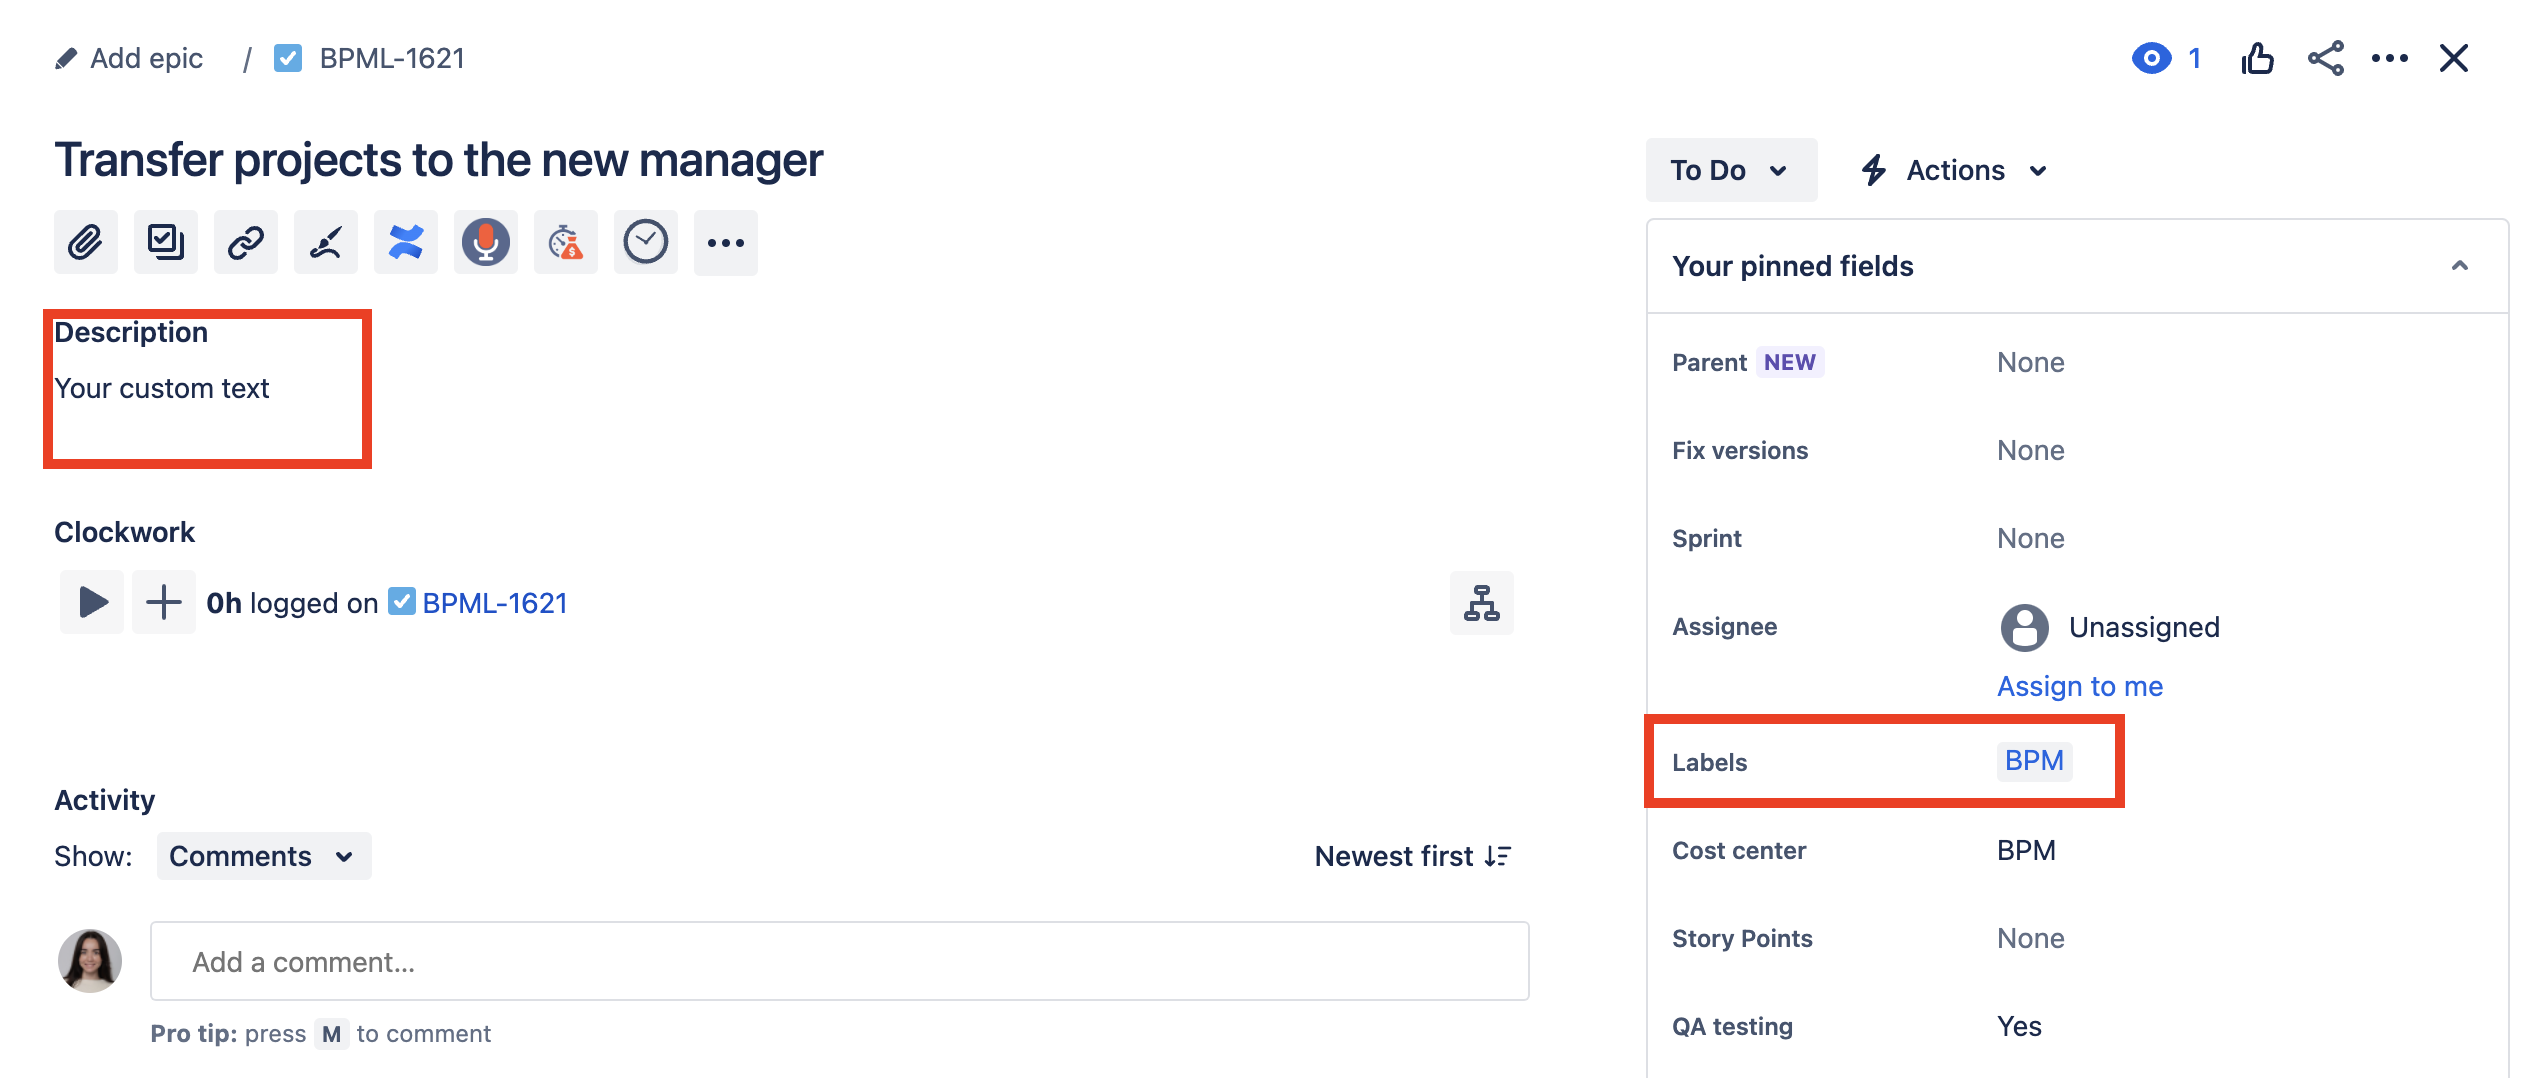2528x1078 pixels.
Task: Collapse the Your pinned fields section
Action: 2459,266
